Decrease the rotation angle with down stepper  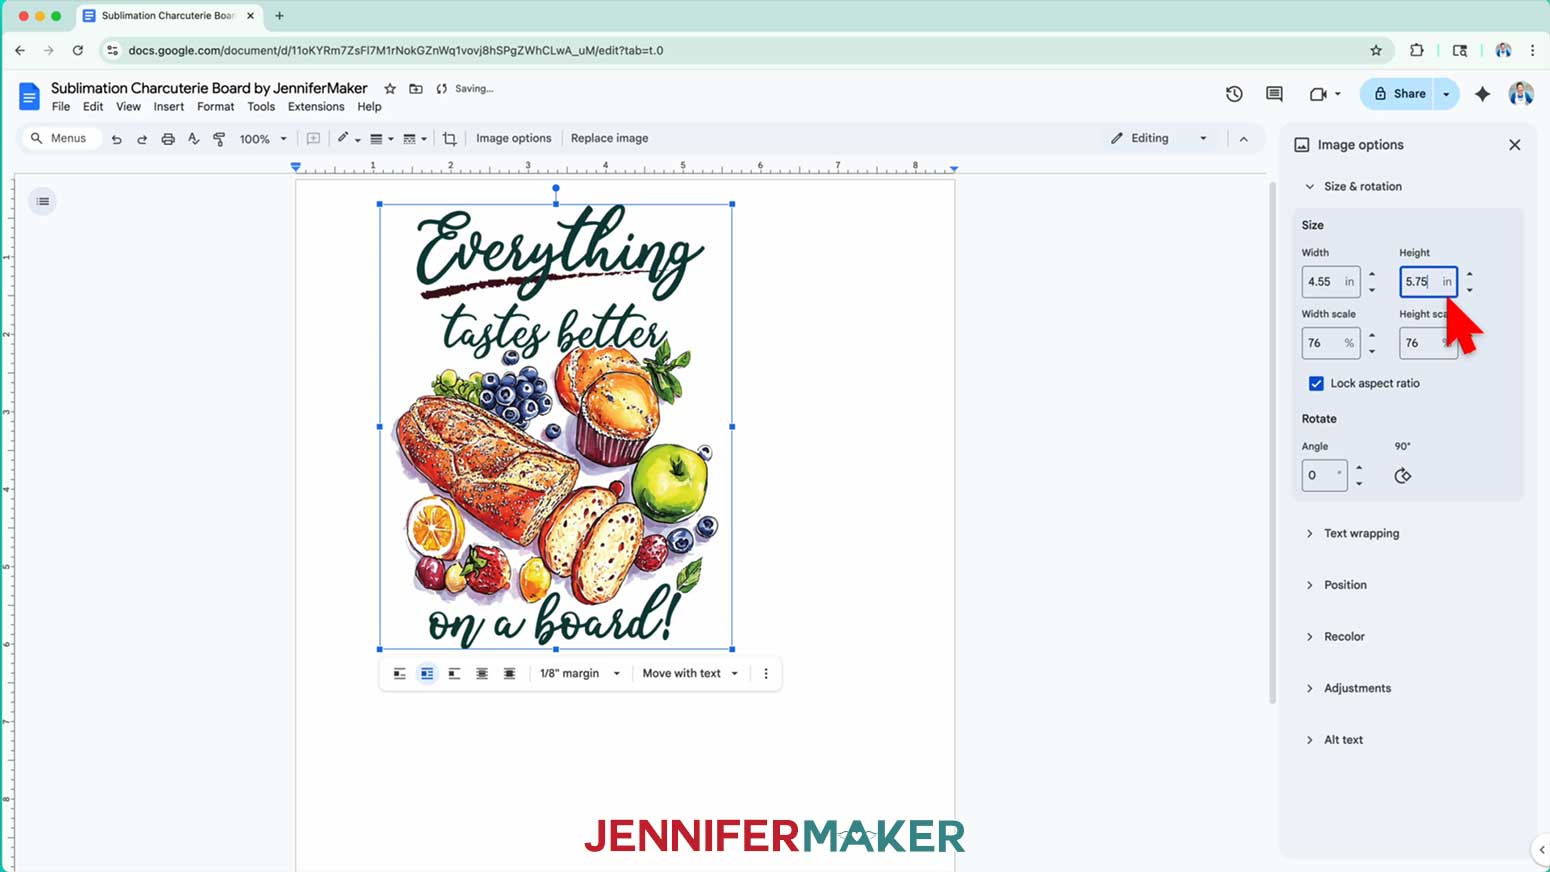click(x=1359, y=484)
